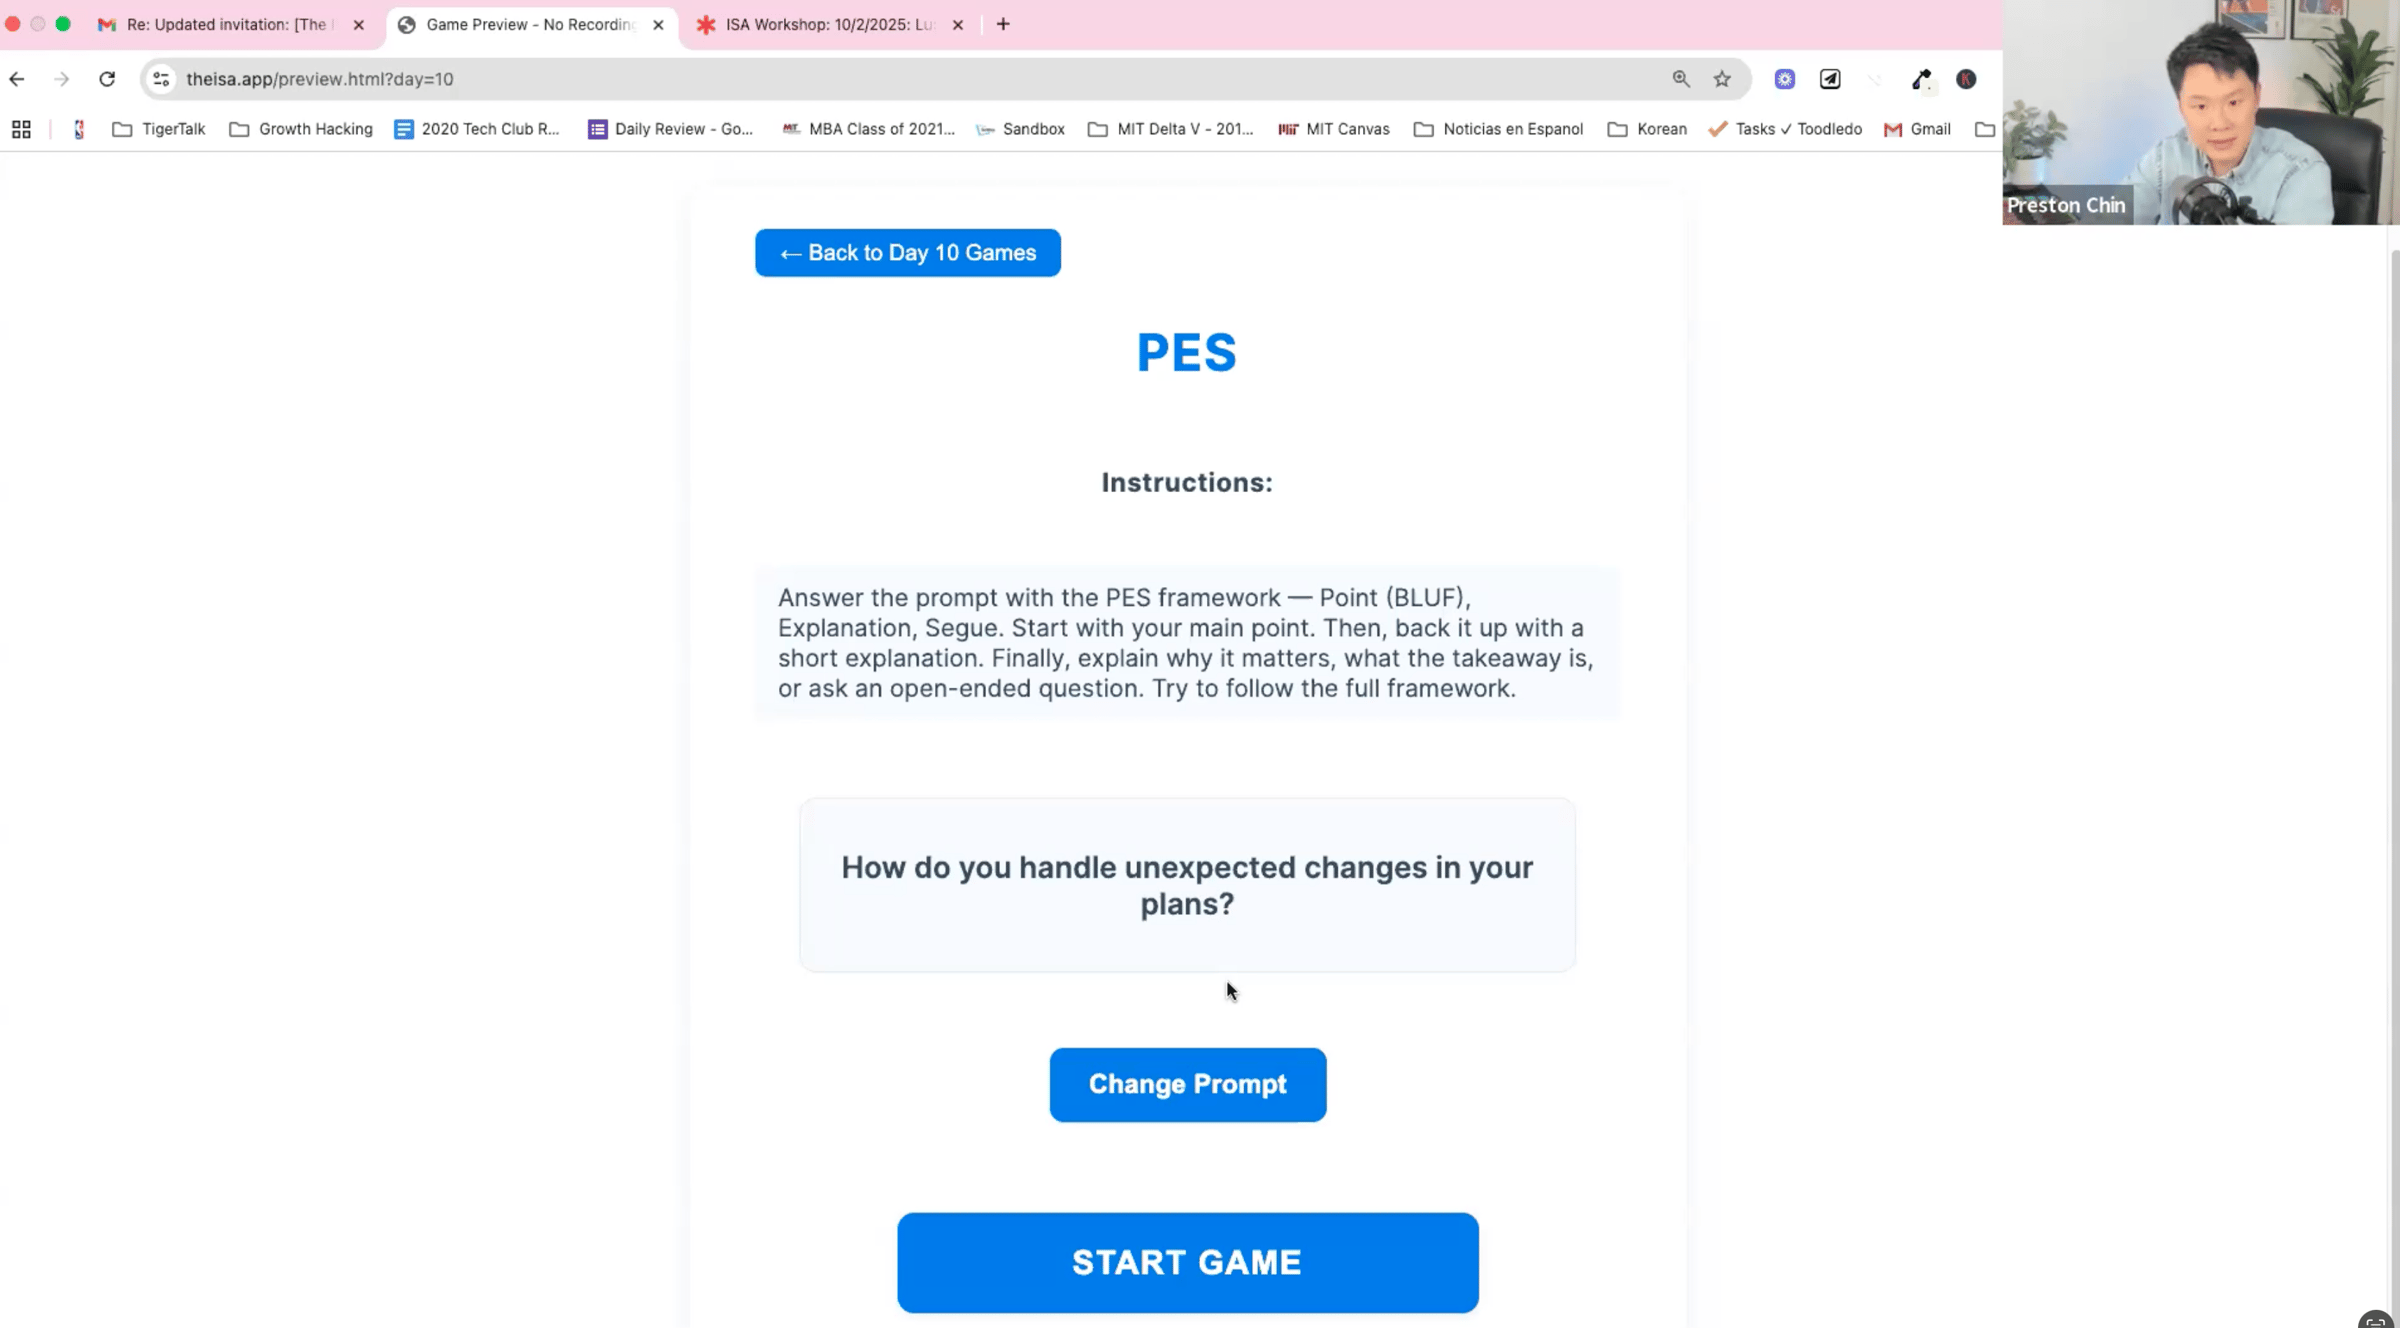Screen dimensions: 2400x1328
Task: Expand the Korean bookmarks folder
Action: point(1647,129)
